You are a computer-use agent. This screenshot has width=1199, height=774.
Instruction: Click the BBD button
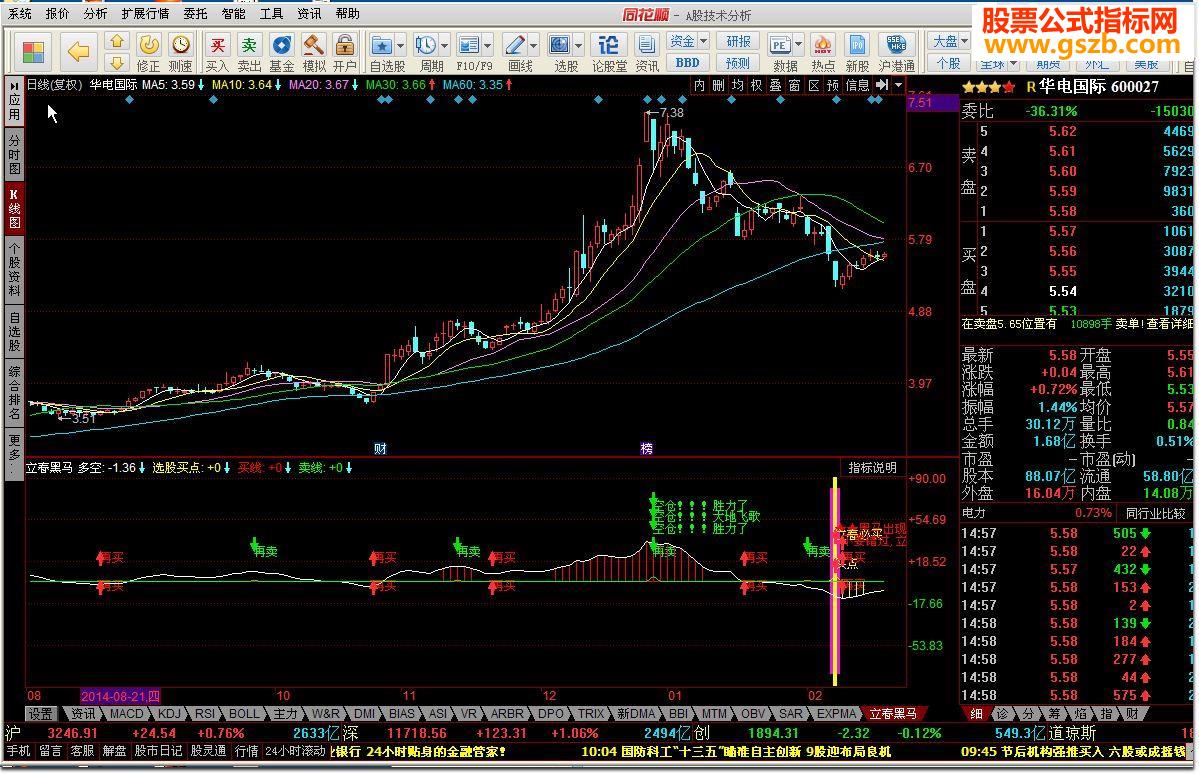coord(687,63)
